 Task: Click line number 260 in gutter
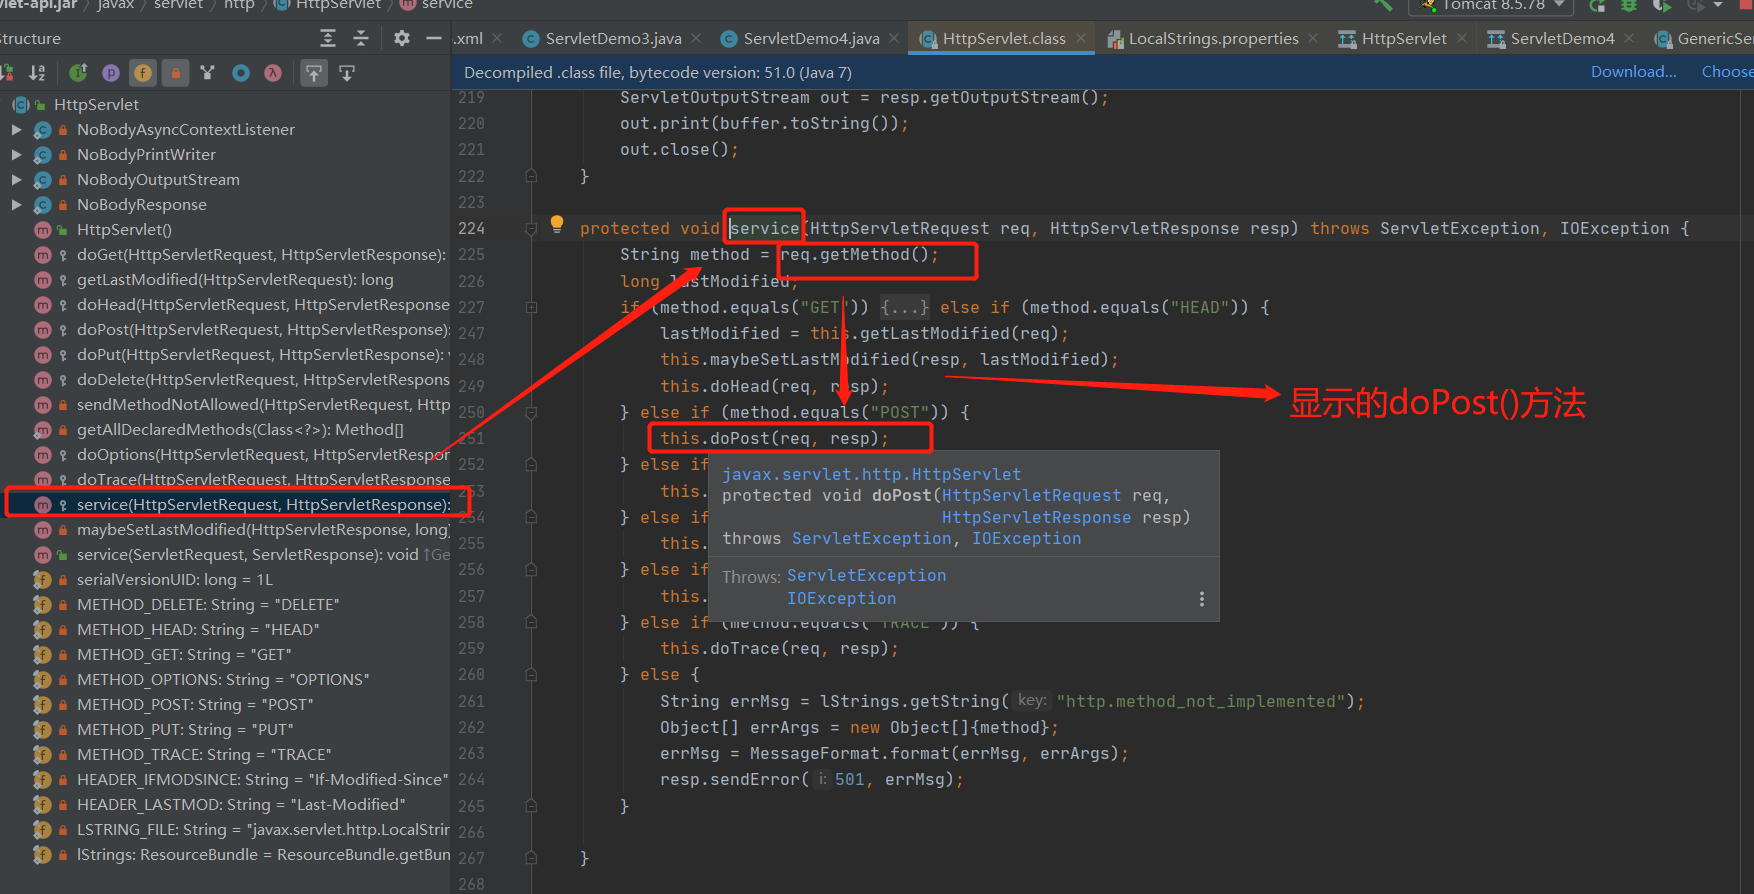coord(471,675)
